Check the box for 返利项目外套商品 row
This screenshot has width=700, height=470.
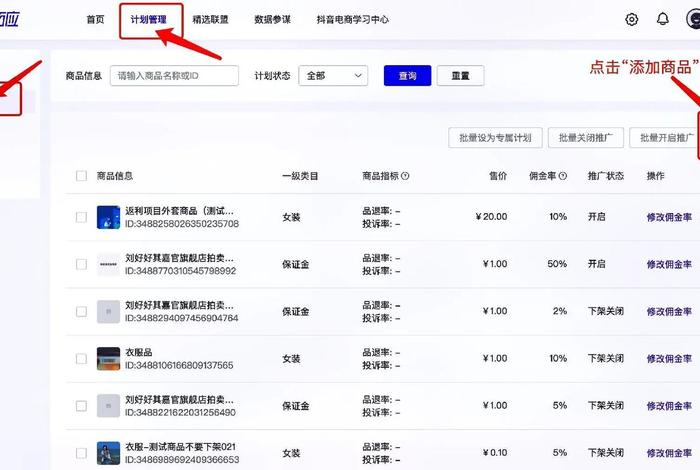pos(81,217)
